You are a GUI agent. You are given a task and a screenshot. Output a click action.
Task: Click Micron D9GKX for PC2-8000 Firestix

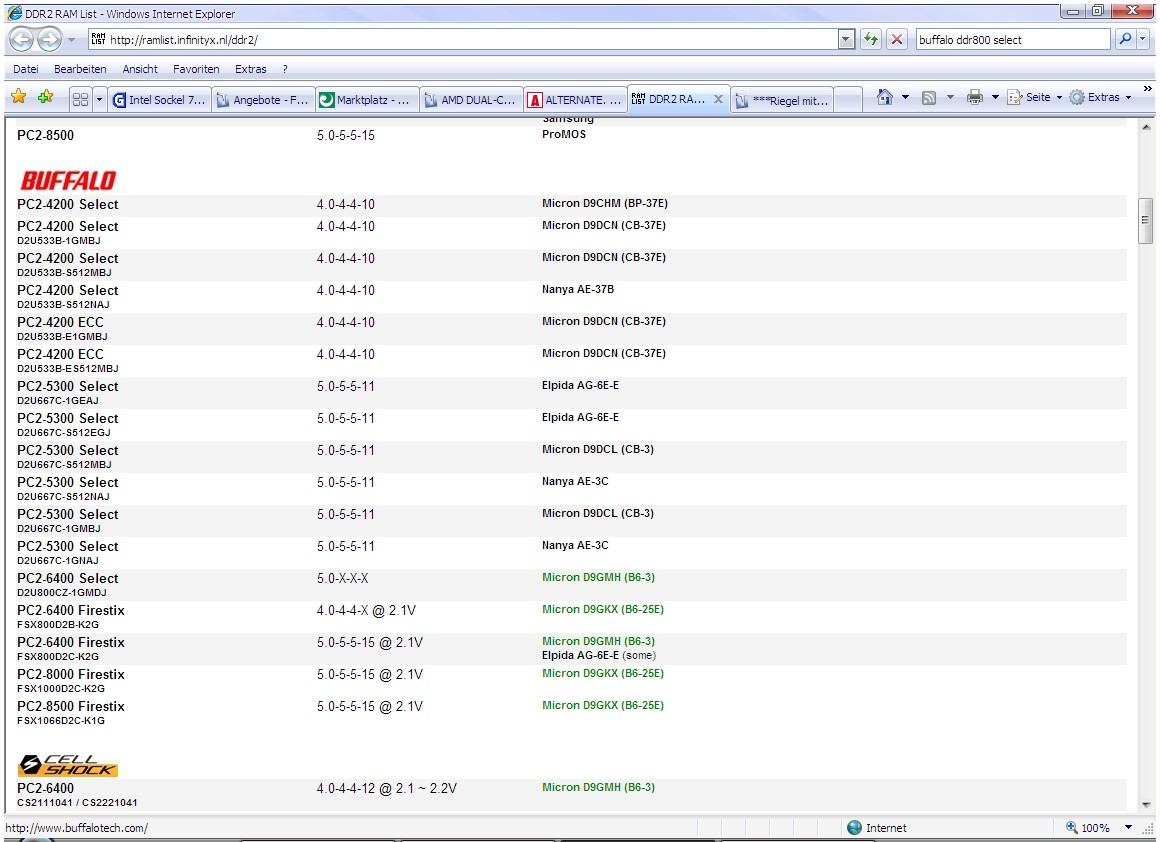pos(602,673)
